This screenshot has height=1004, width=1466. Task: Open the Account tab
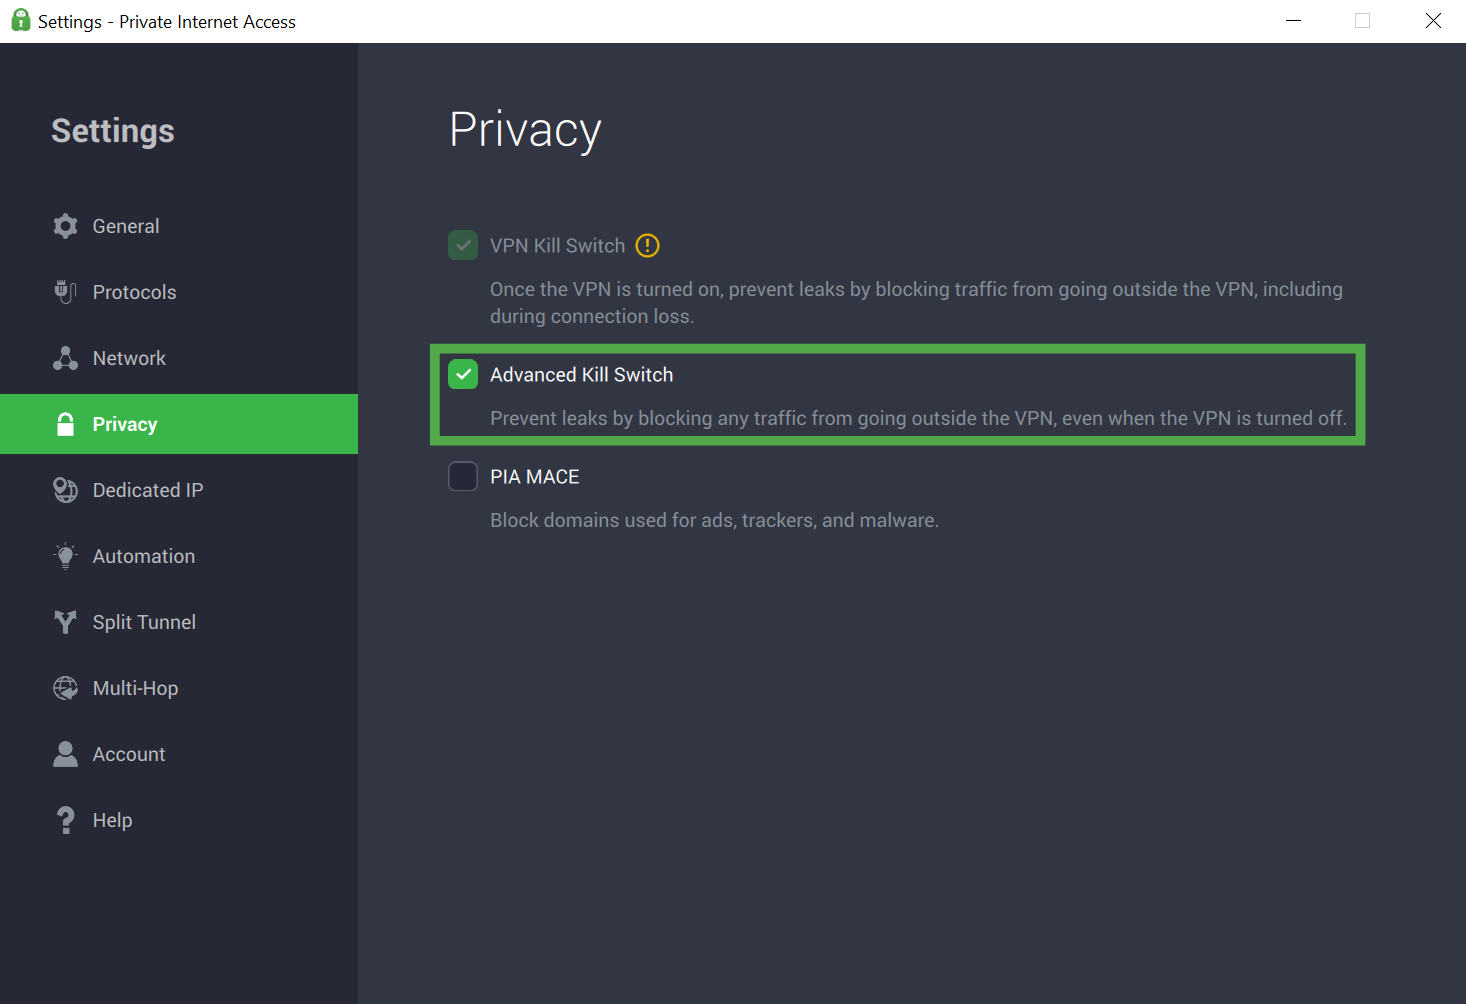pyautogui.click(x=179, y=754)
